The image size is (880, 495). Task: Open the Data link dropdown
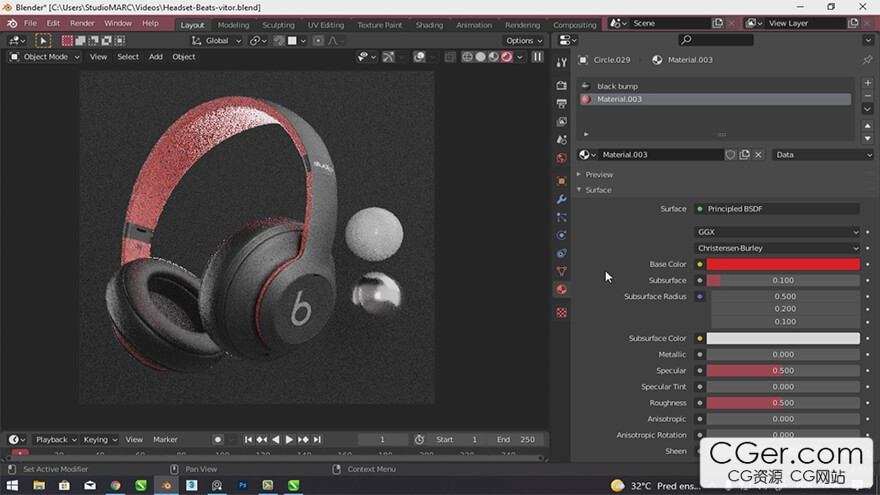click(x=823, y=154)
